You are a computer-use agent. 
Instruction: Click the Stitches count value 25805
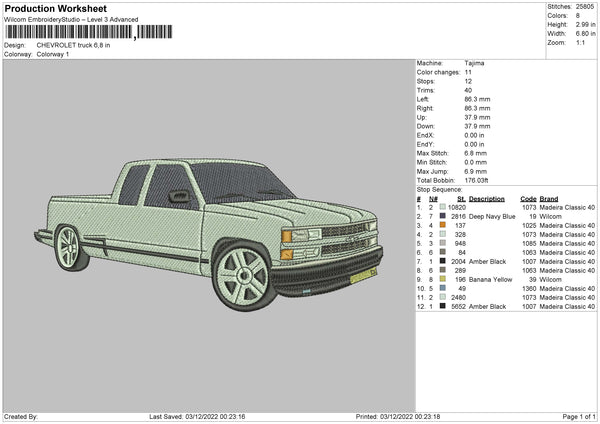[585, 6]
